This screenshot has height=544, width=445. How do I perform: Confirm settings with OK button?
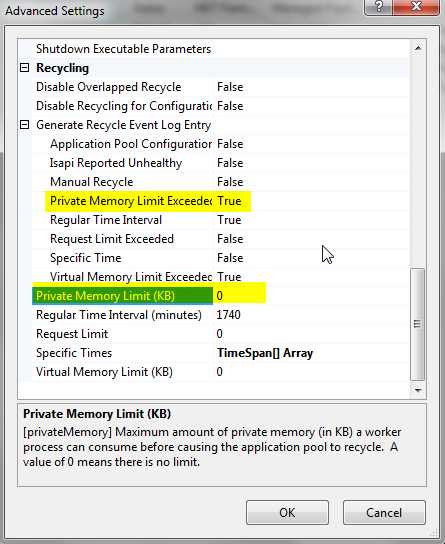[287, 512]
